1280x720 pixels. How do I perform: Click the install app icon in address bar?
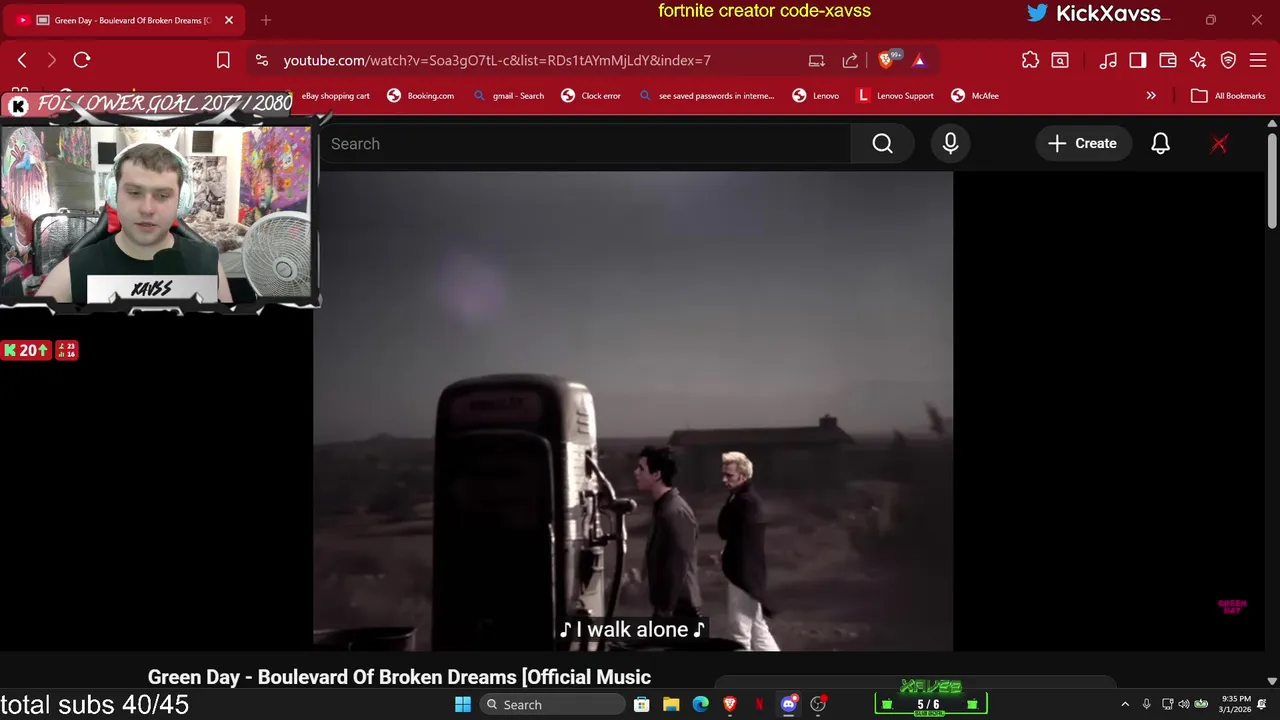[817, 60]
